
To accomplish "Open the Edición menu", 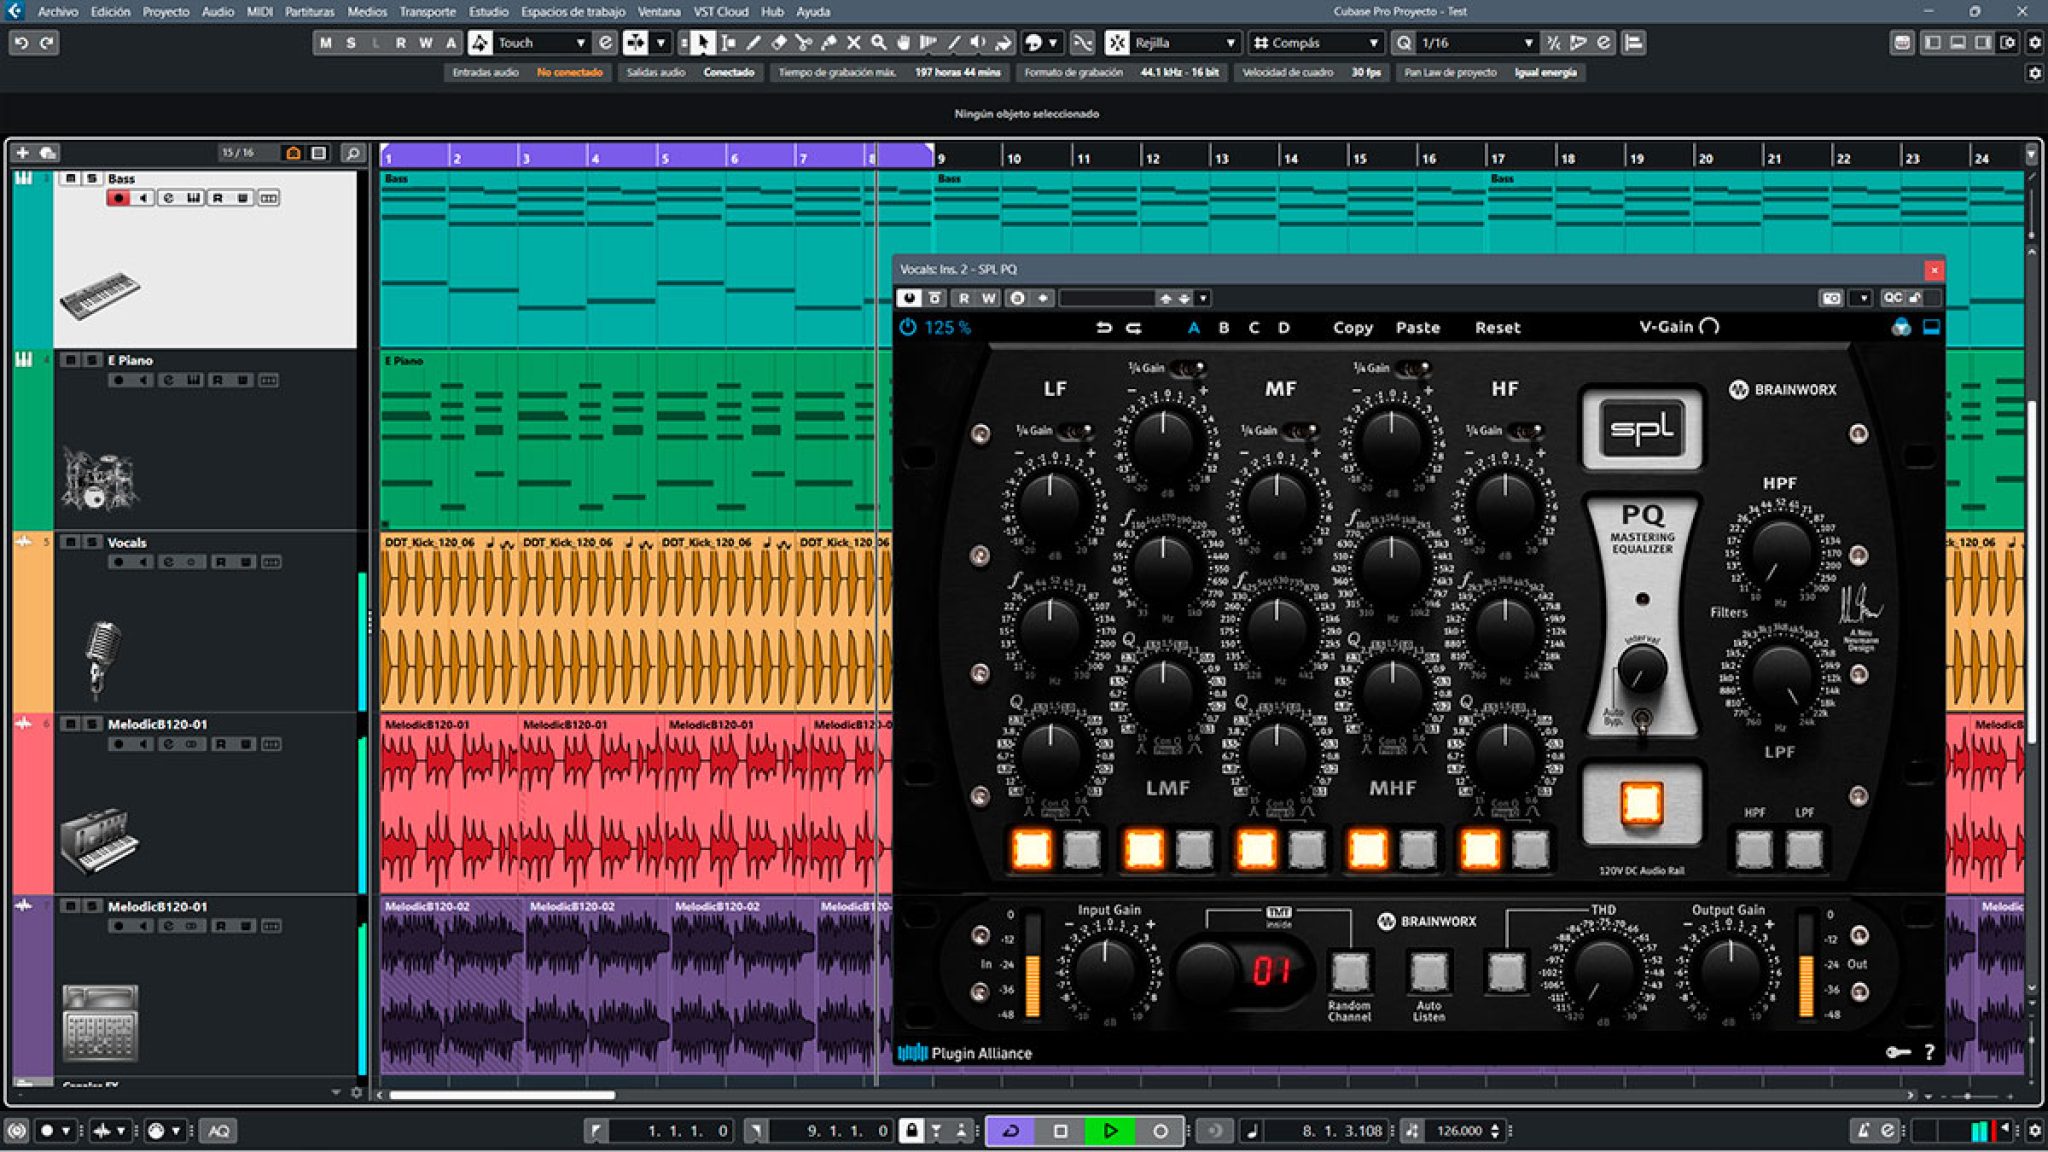I will [x=110, y=11].
